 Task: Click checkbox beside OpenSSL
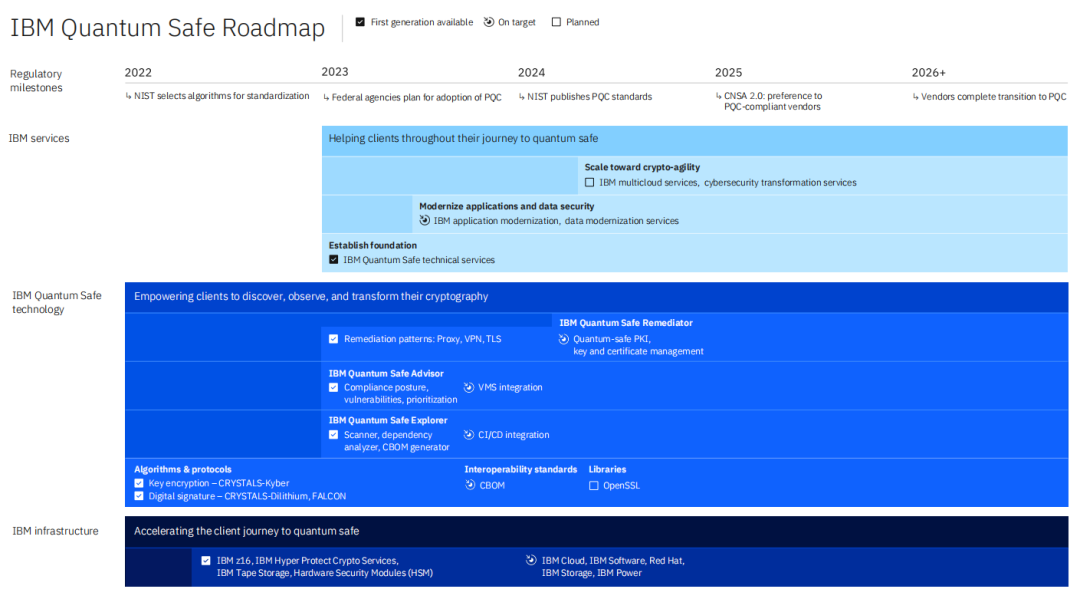pyautogui.click(x=594, y=485)
